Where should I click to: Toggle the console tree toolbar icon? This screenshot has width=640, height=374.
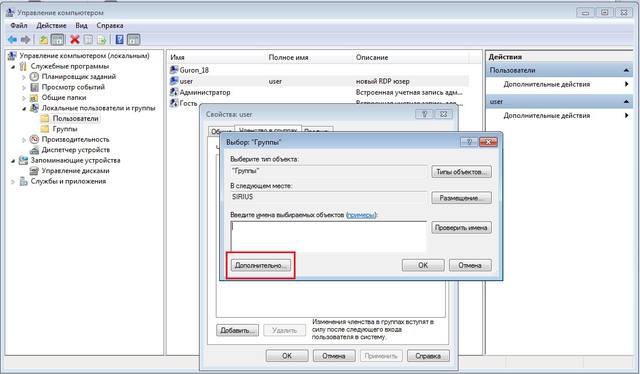[x=57, y=40]
